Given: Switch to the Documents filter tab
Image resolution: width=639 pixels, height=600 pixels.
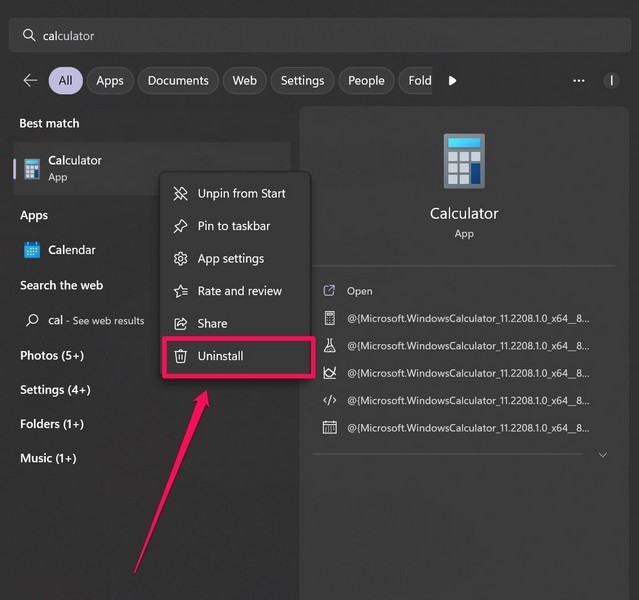Looking at the screenshot, I should click(x=178, y=81).
